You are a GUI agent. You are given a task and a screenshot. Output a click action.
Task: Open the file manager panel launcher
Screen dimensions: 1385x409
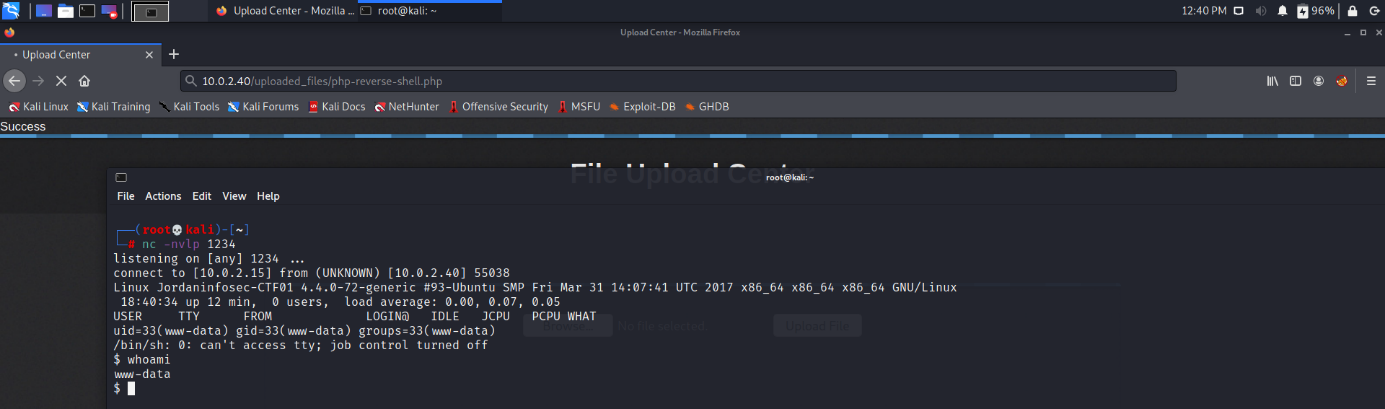(65, 11)
